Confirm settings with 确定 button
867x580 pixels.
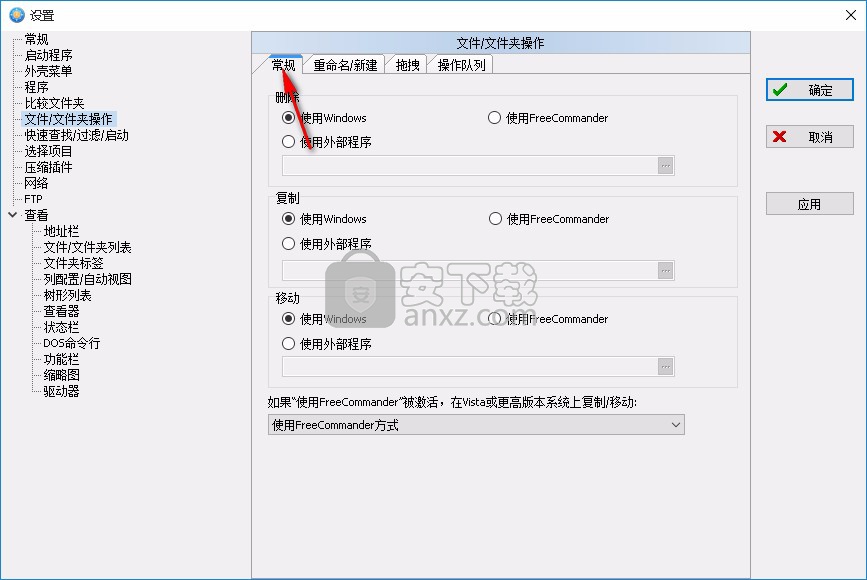pos(809,90)
